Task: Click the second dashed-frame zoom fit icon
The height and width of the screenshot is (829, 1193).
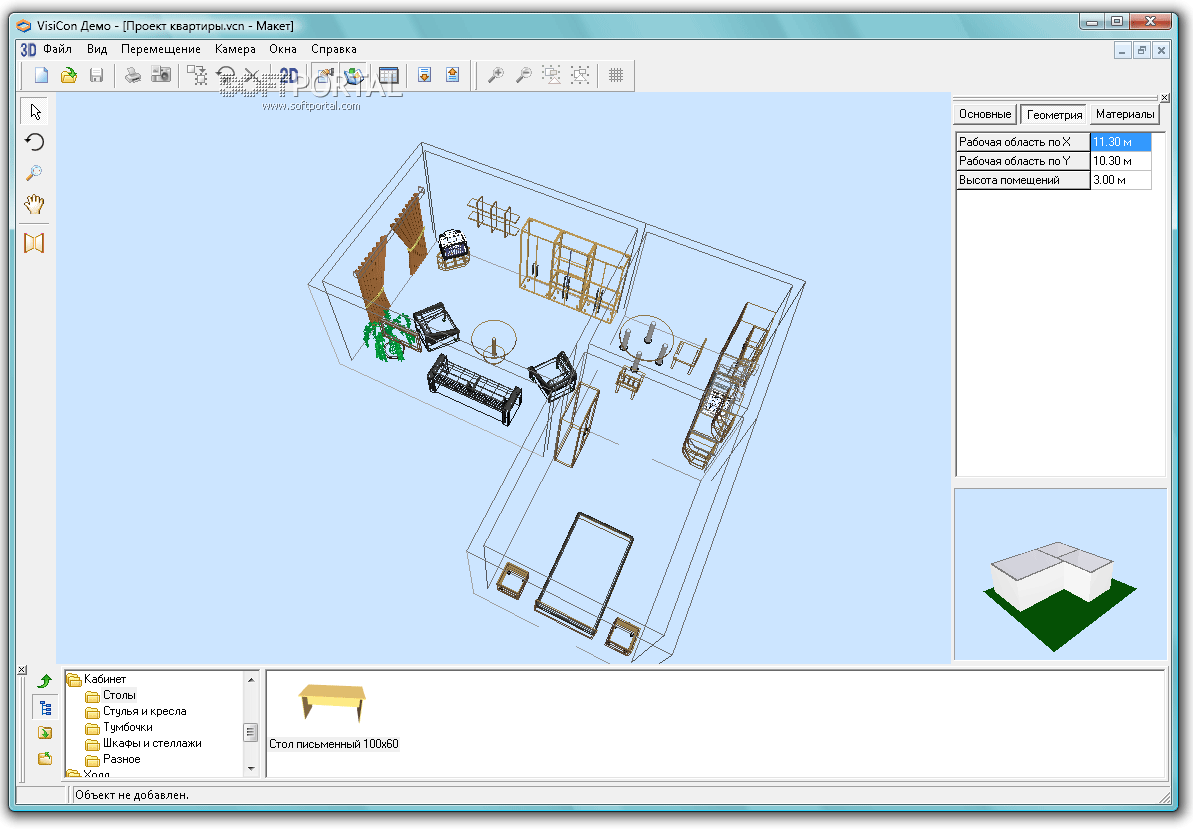Action: pyautogui.click(x=580, y=75)
